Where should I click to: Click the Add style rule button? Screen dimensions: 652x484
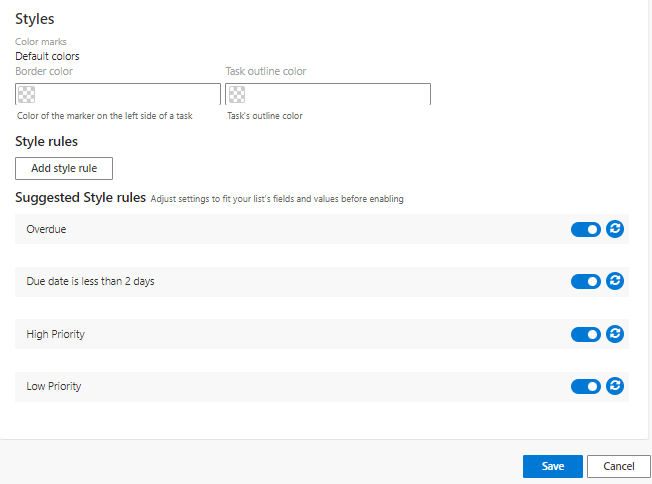[64, 168]
